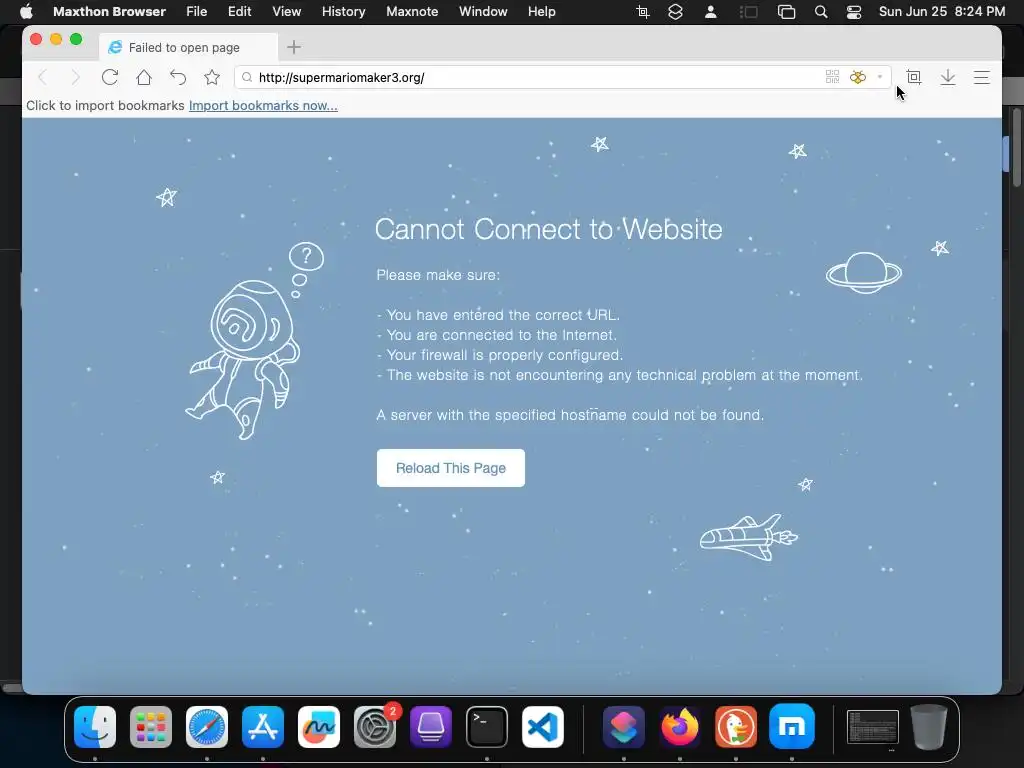This screenshot has height=768, width=1024.
Task: Select the Failed to open page tab
Action: pos(188,47)
